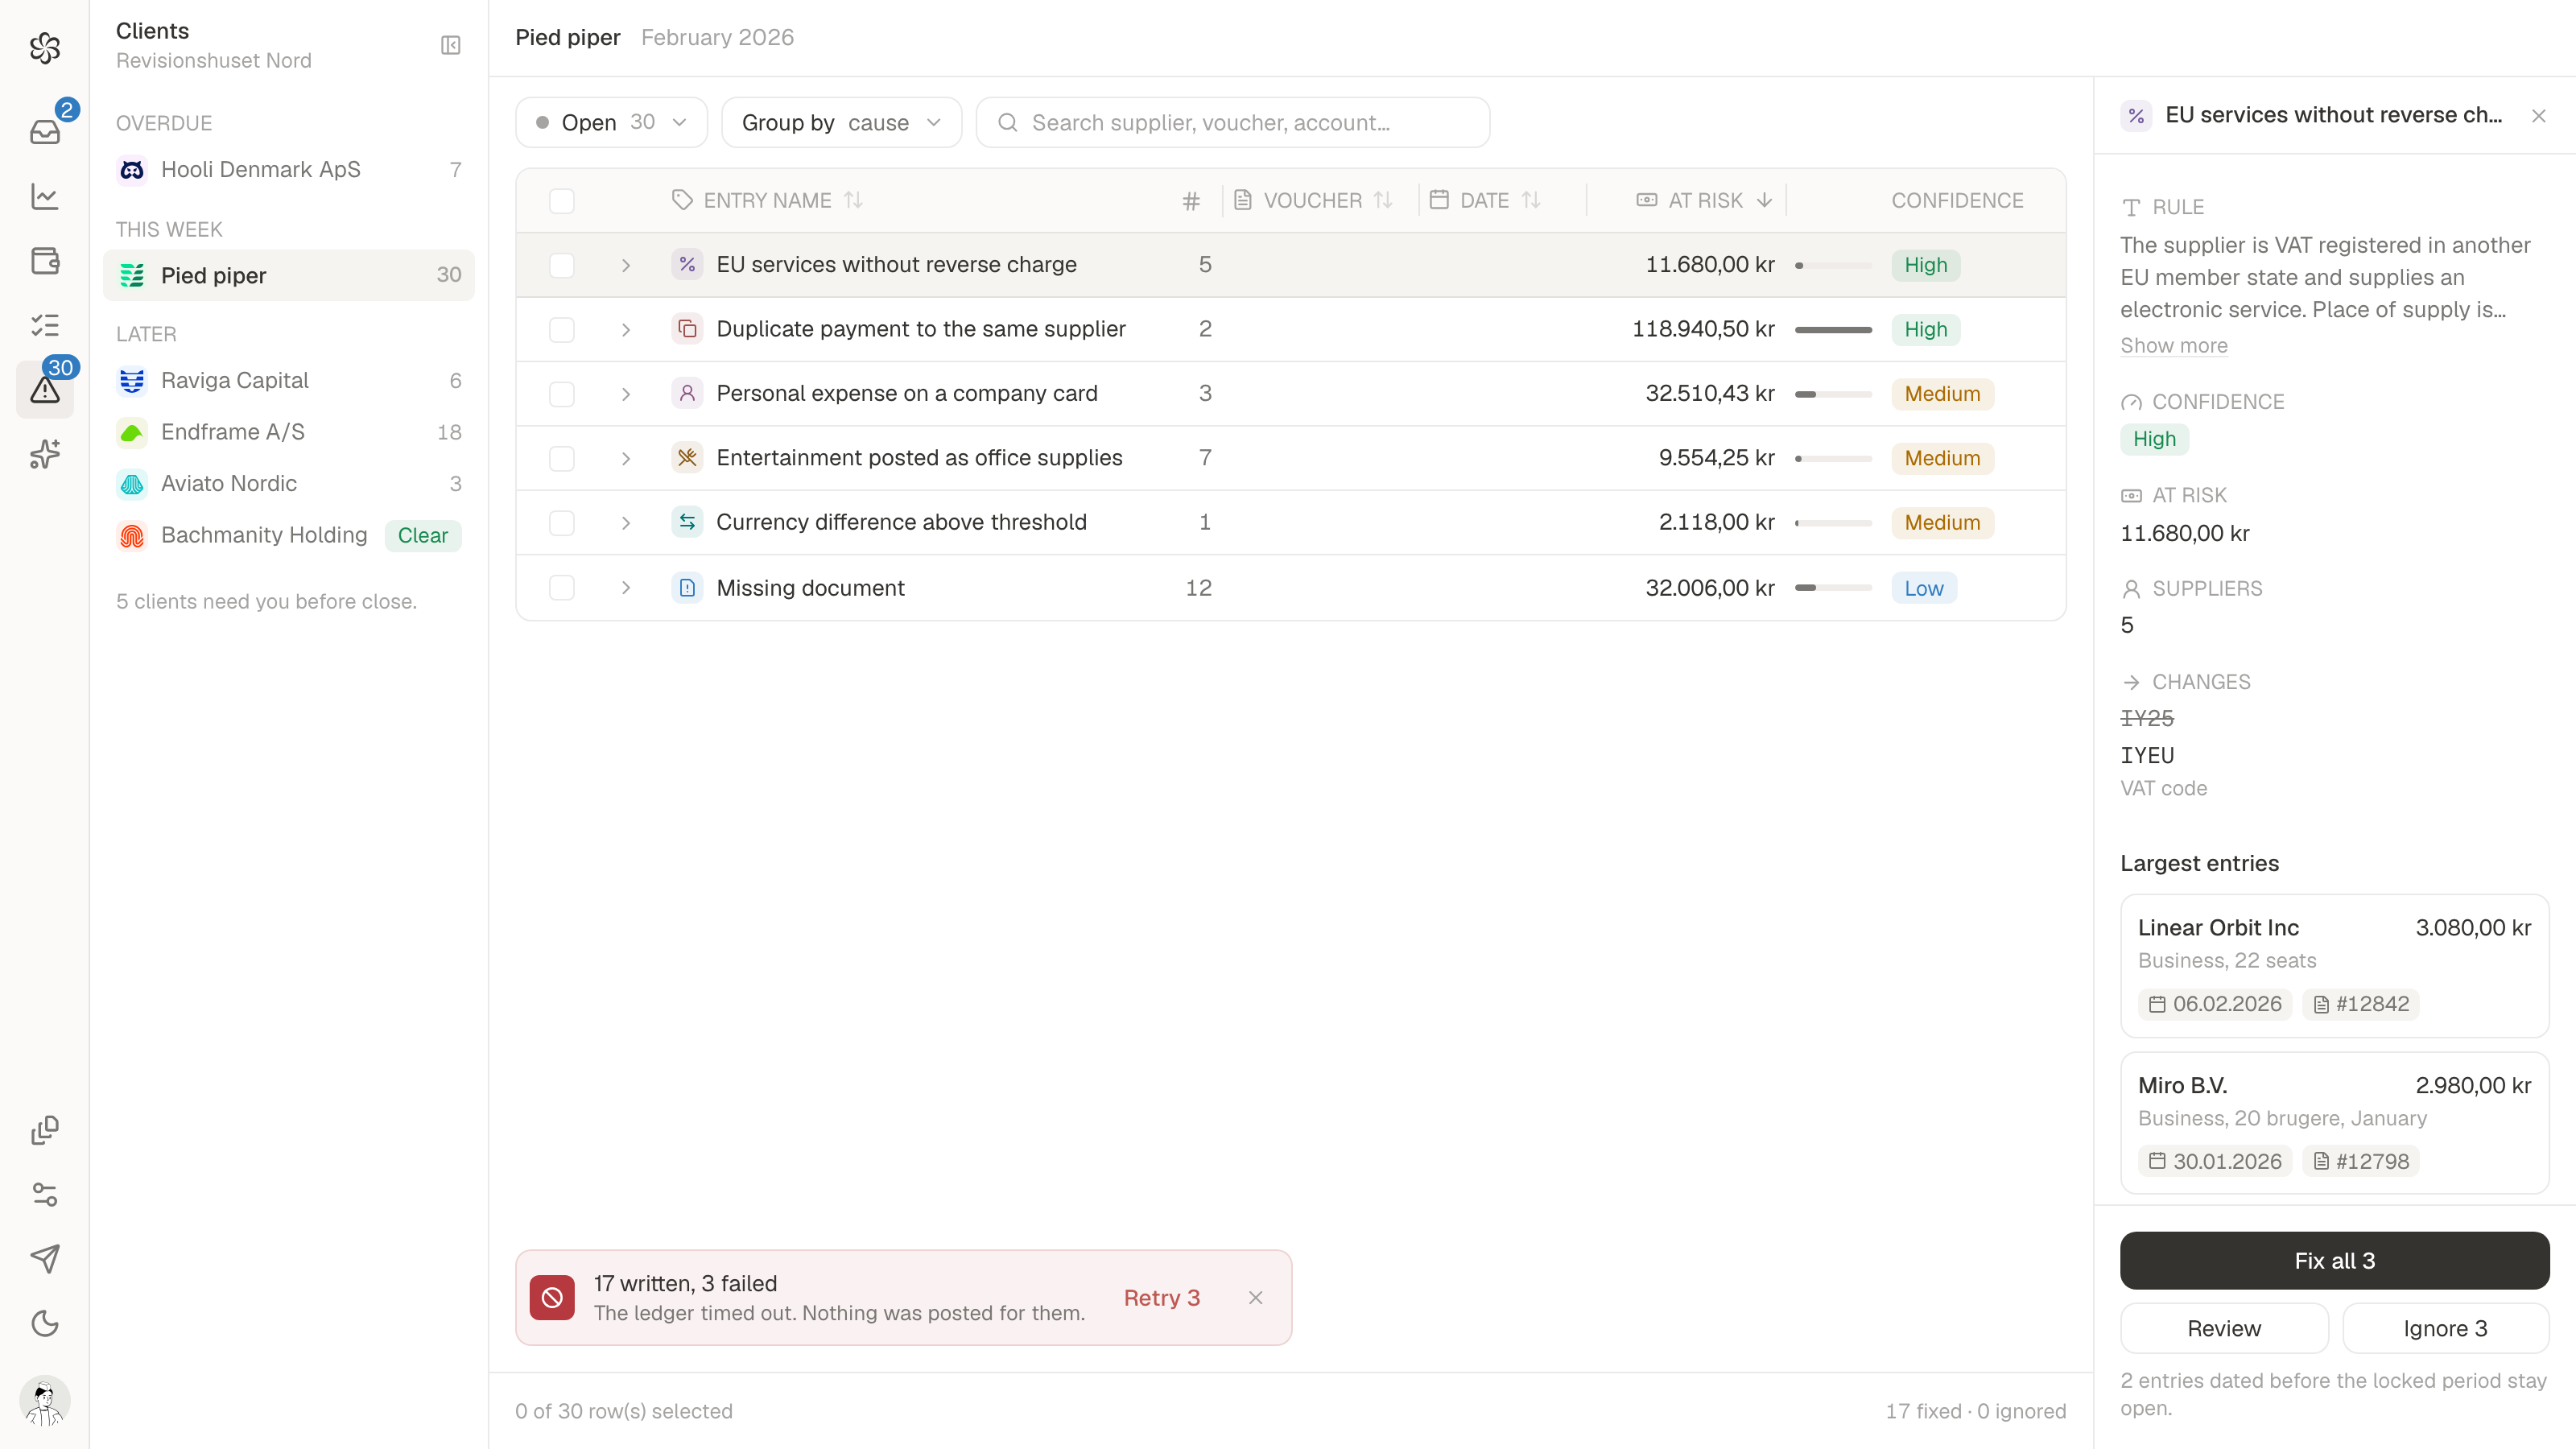Check the Entertainment posted as office supplies row
Screen dimensions: 2576x1449
(562, 459)
